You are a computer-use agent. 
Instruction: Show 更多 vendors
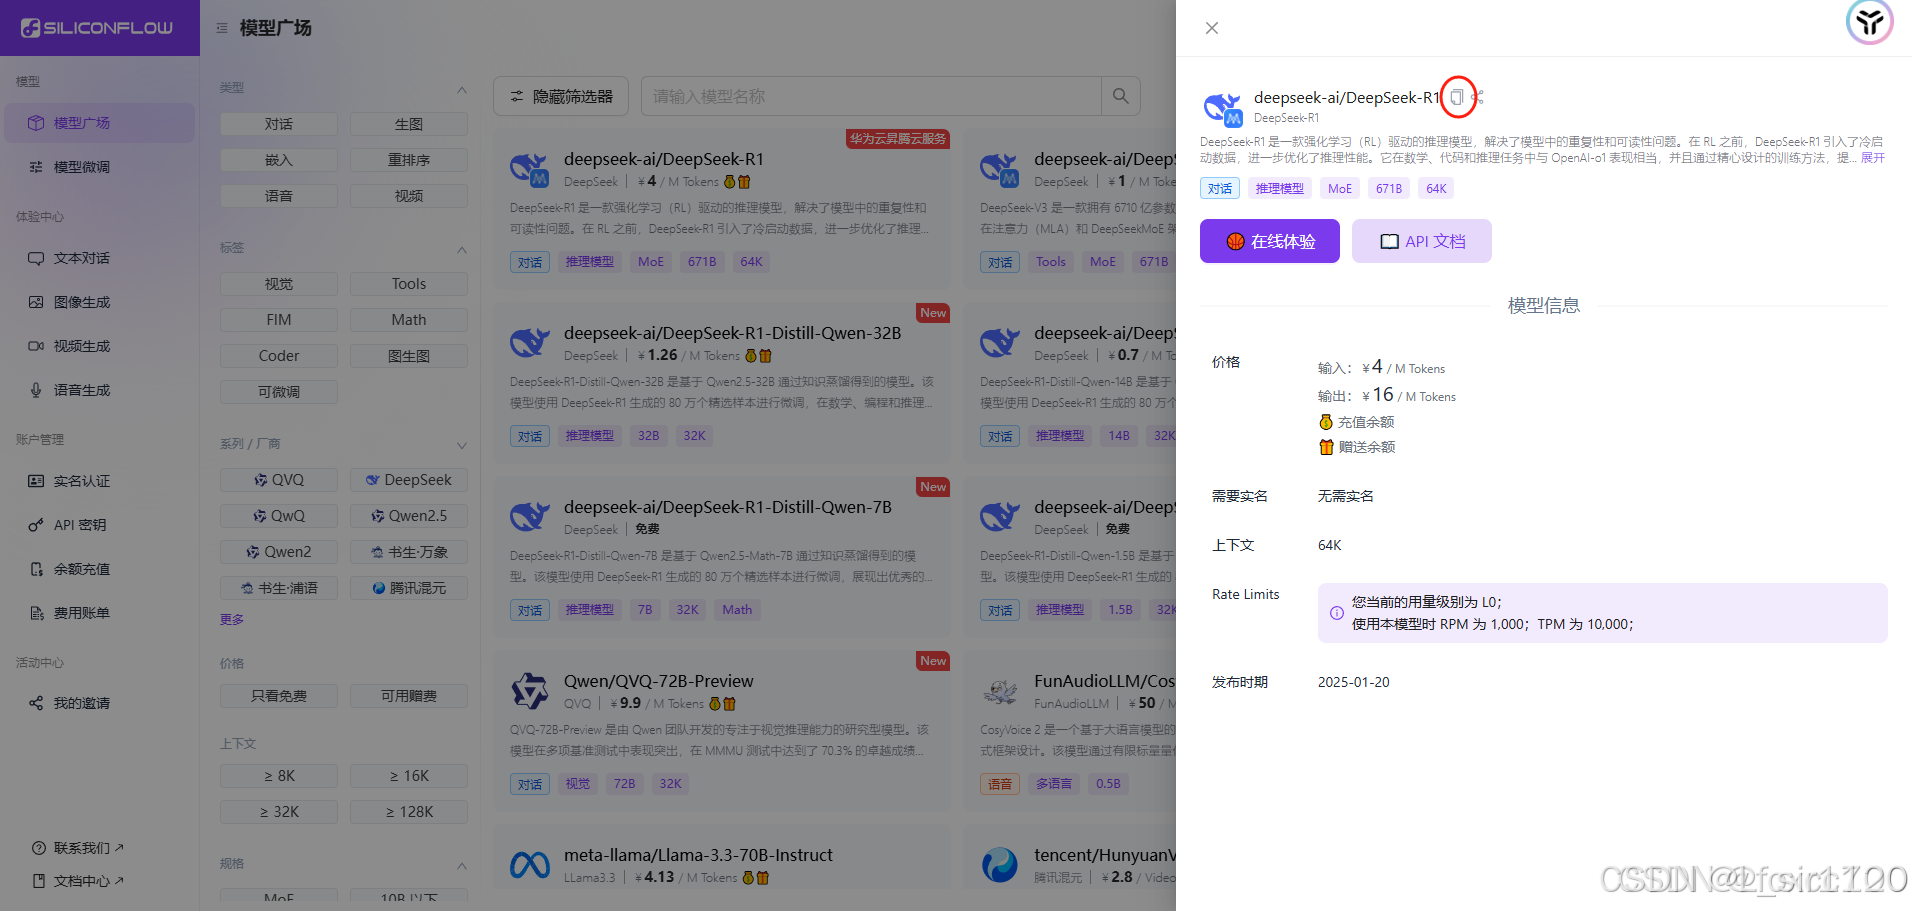(232, 620)
